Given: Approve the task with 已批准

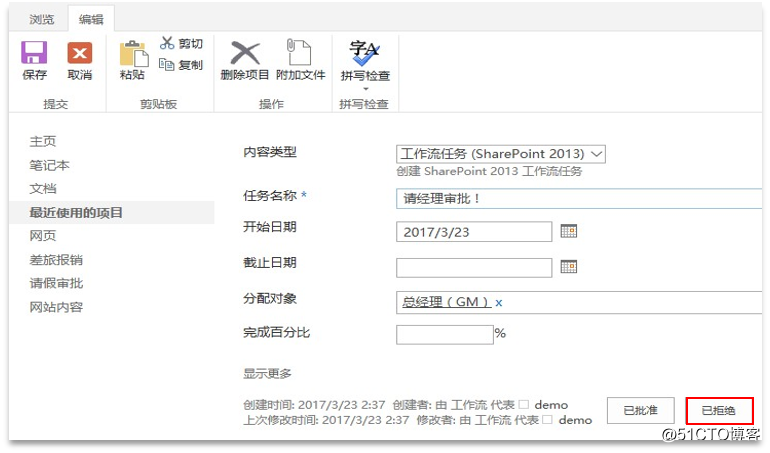Looking at the screenshot, I should tap(640, 410).
